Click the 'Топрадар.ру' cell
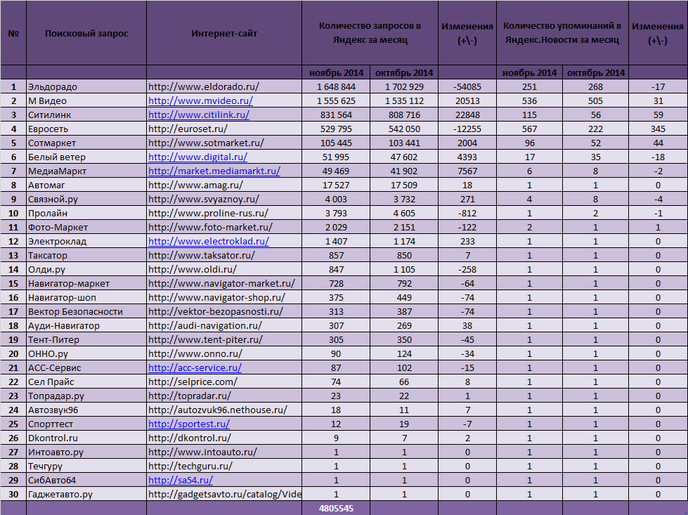Viewport: 688px width, 515px height. pyautogui.click(x=86, y=396)
